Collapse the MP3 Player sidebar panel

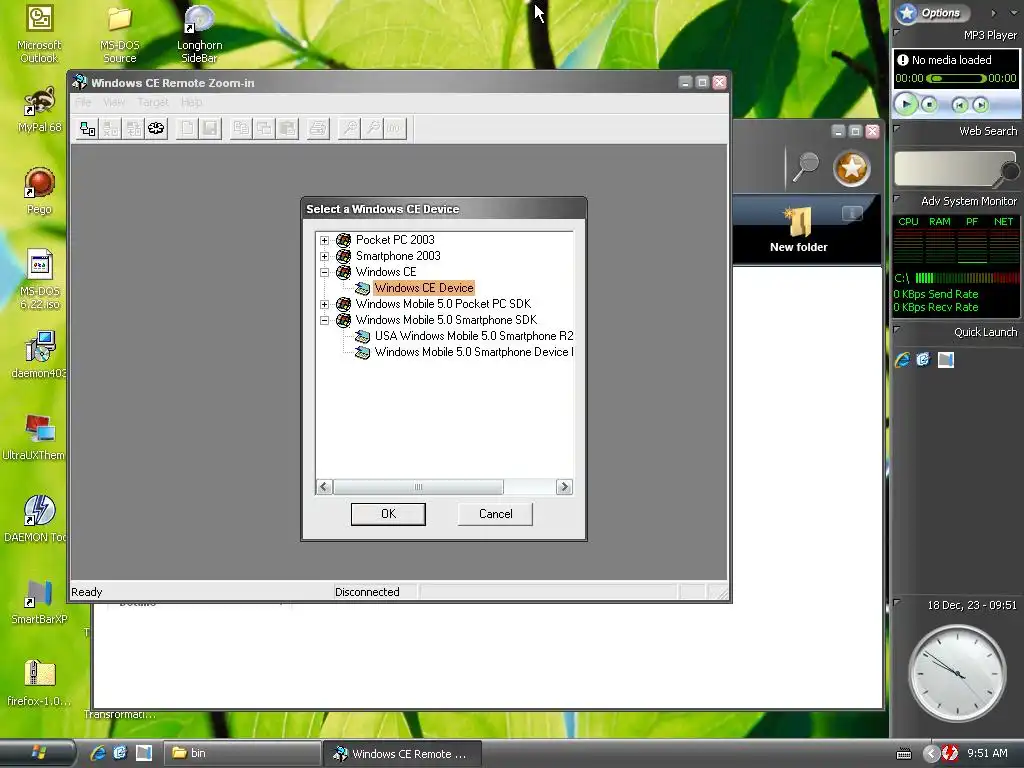[897, 32]
